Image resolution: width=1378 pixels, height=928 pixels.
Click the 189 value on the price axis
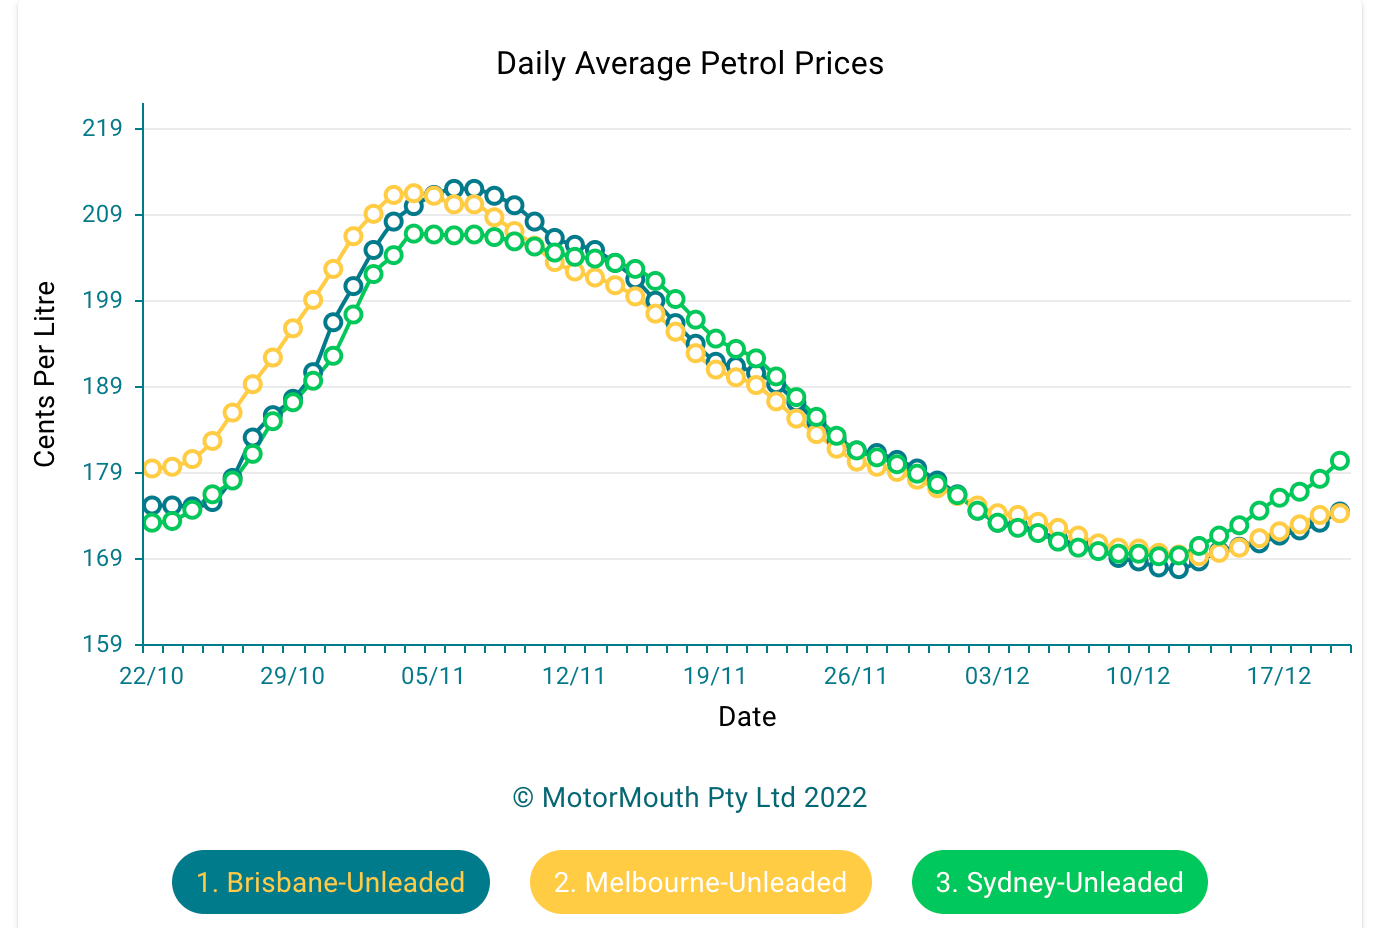[103, 387]
